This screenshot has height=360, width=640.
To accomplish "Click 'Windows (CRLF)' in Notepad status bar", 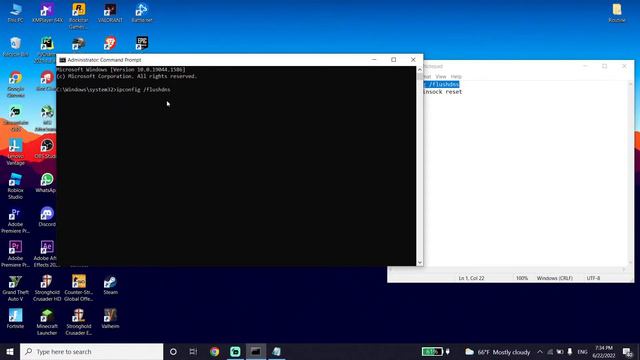I will coord(554,278).
